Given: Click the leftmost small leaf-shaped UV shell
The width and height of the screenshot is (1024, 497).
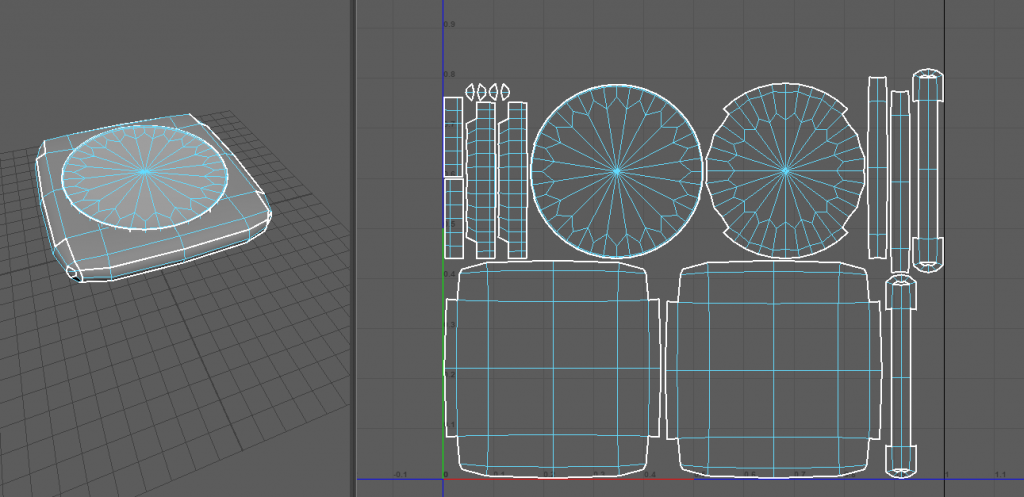Looking at the screenshot, I should click(470, 92).
